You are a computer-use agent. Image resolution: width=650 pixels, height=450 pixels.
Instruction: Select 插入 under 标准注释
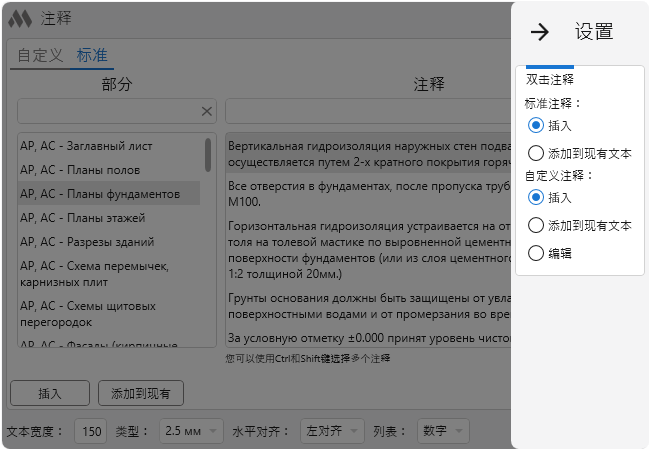536,126
